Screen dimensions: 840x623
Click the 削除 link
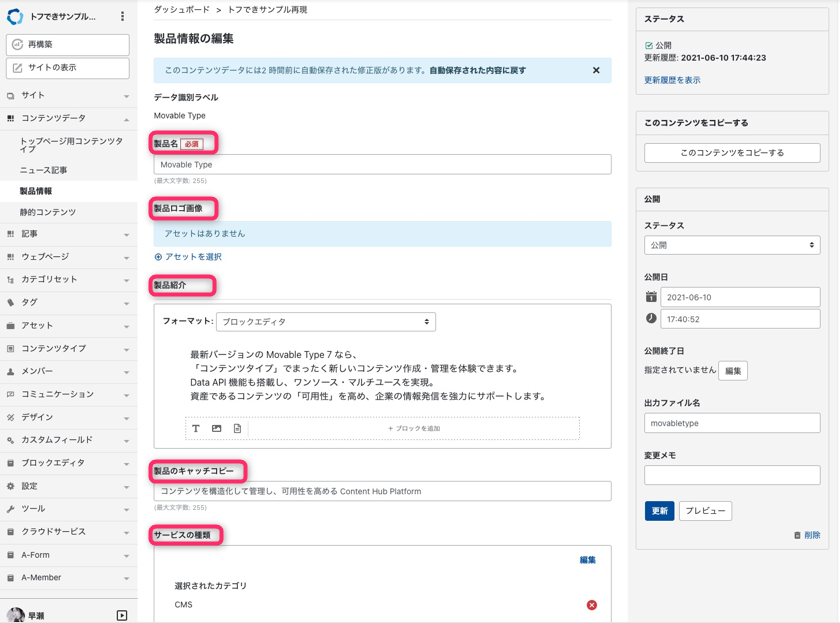click(807, 535)
